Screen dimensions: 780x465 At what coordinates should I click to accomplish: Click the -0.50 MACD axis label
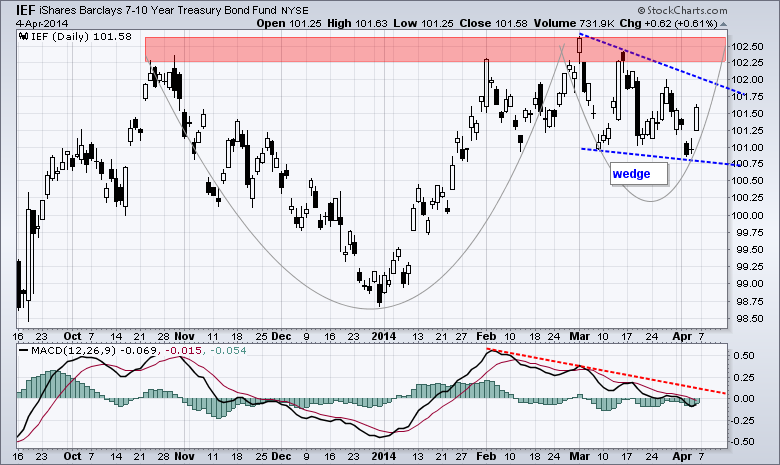(744, 442)
